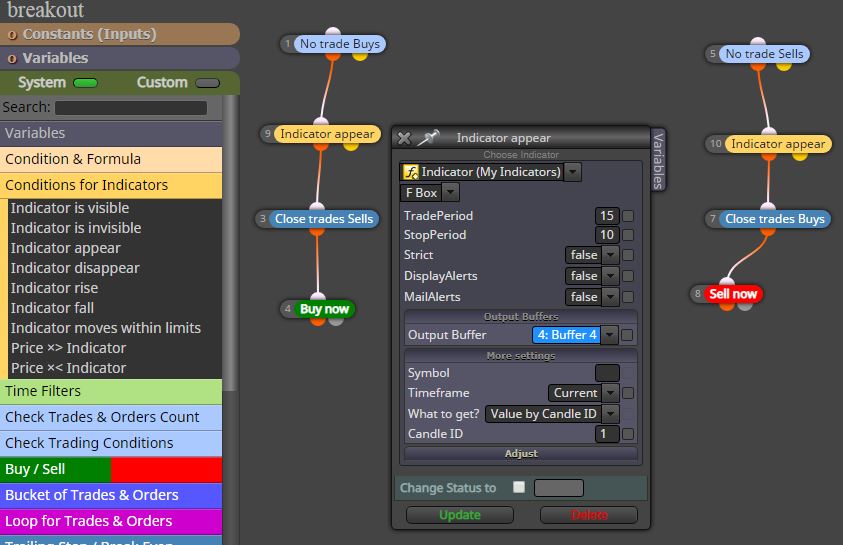Click the pin icon in Indicator appear dialog
The height and width of the screenshot is (545, 843).
click(x=428, y=138)
